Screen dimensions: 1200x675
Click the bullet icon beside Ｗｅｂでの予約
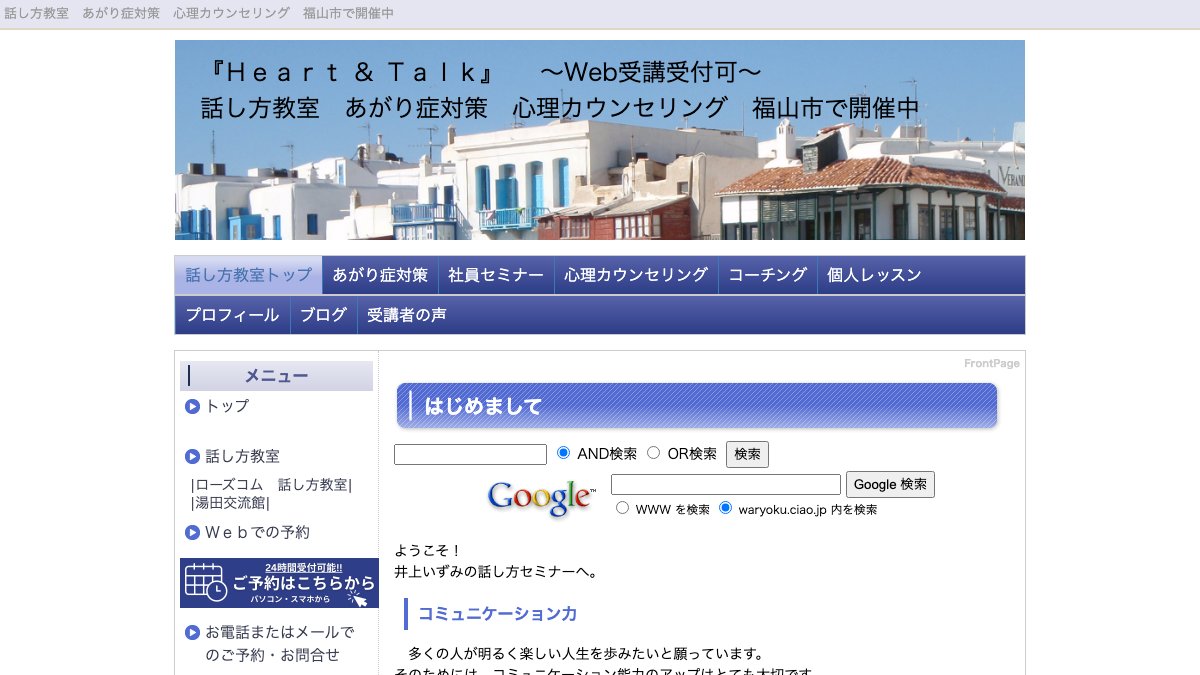point(192,532)
